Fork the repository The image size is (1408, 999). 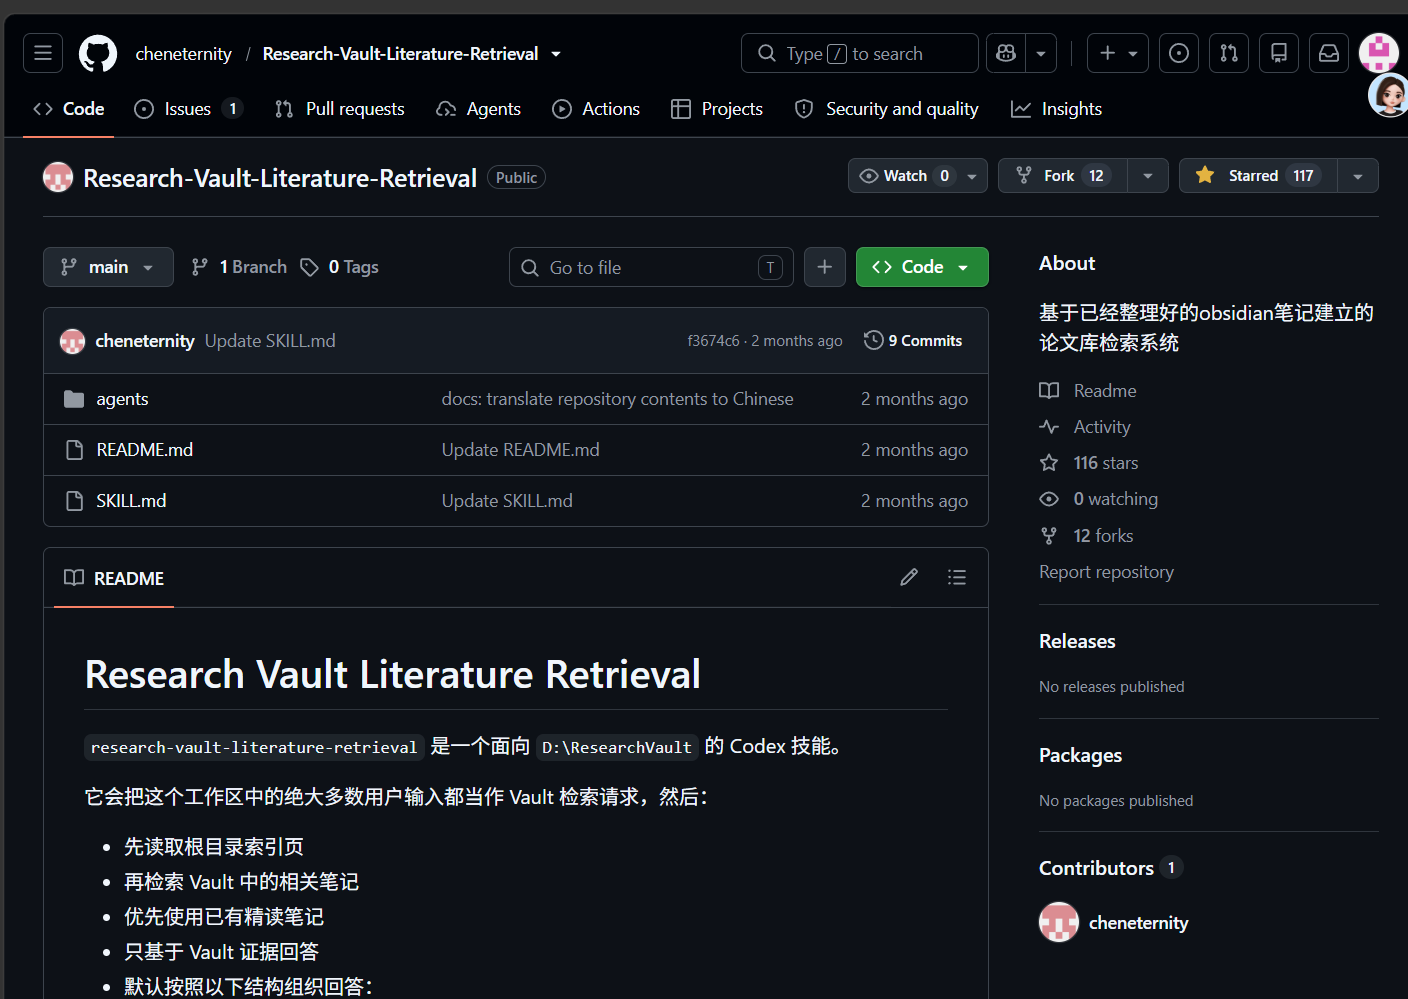1062,176
